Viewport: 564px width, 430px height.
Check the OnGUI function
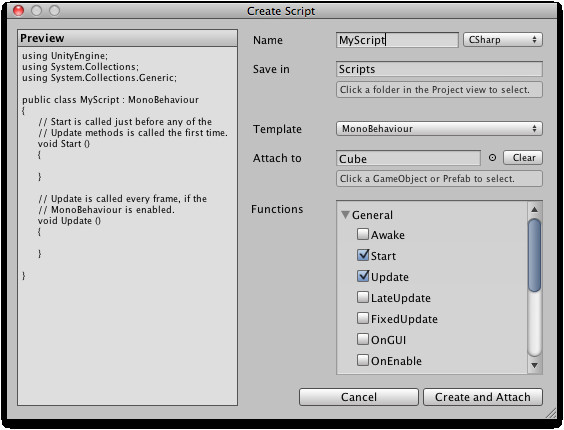click(x=363, y=339)
